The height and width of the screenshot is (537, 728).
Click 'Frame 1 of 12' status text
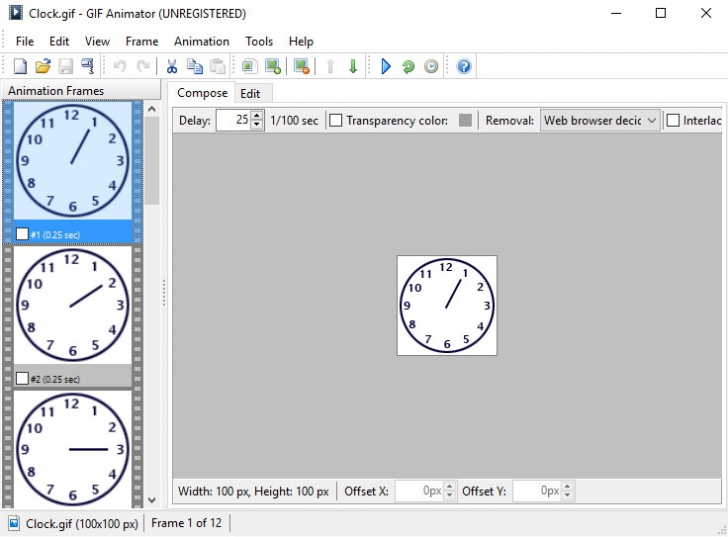click(186, 523)
